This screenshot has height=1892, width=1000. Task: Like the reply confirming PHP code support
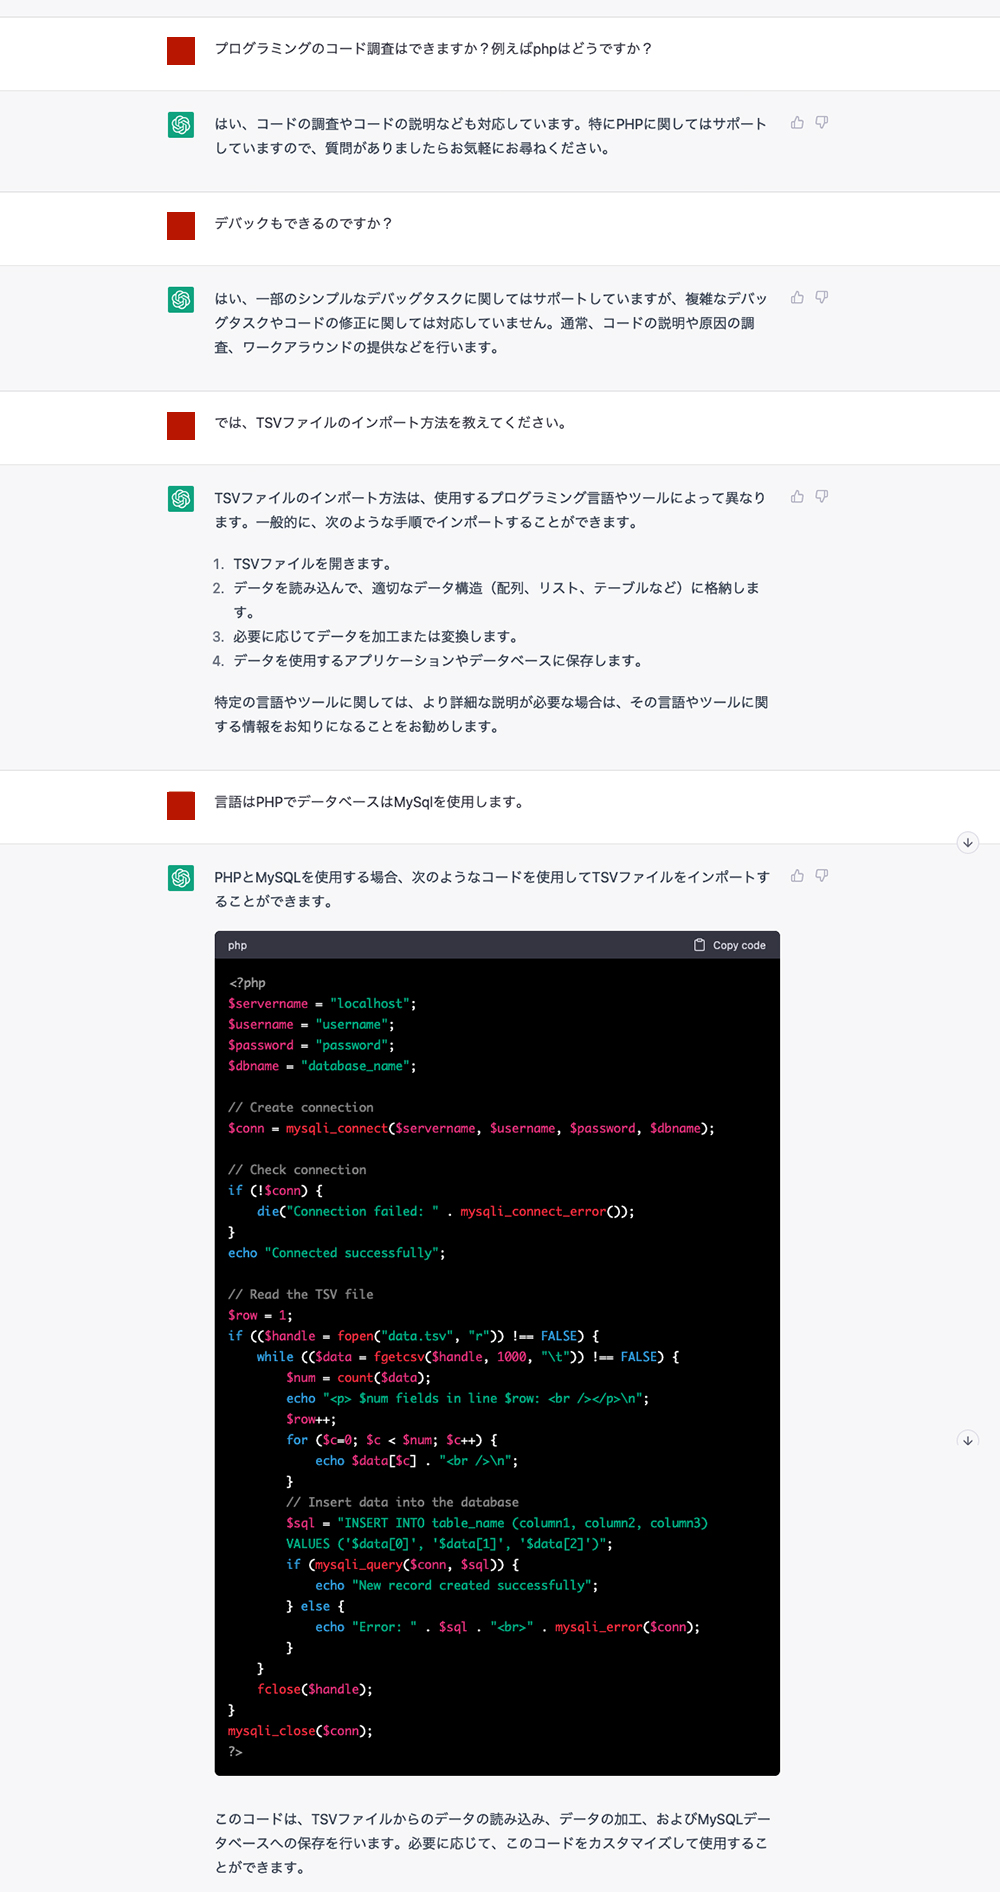click(x=797, y=123)
